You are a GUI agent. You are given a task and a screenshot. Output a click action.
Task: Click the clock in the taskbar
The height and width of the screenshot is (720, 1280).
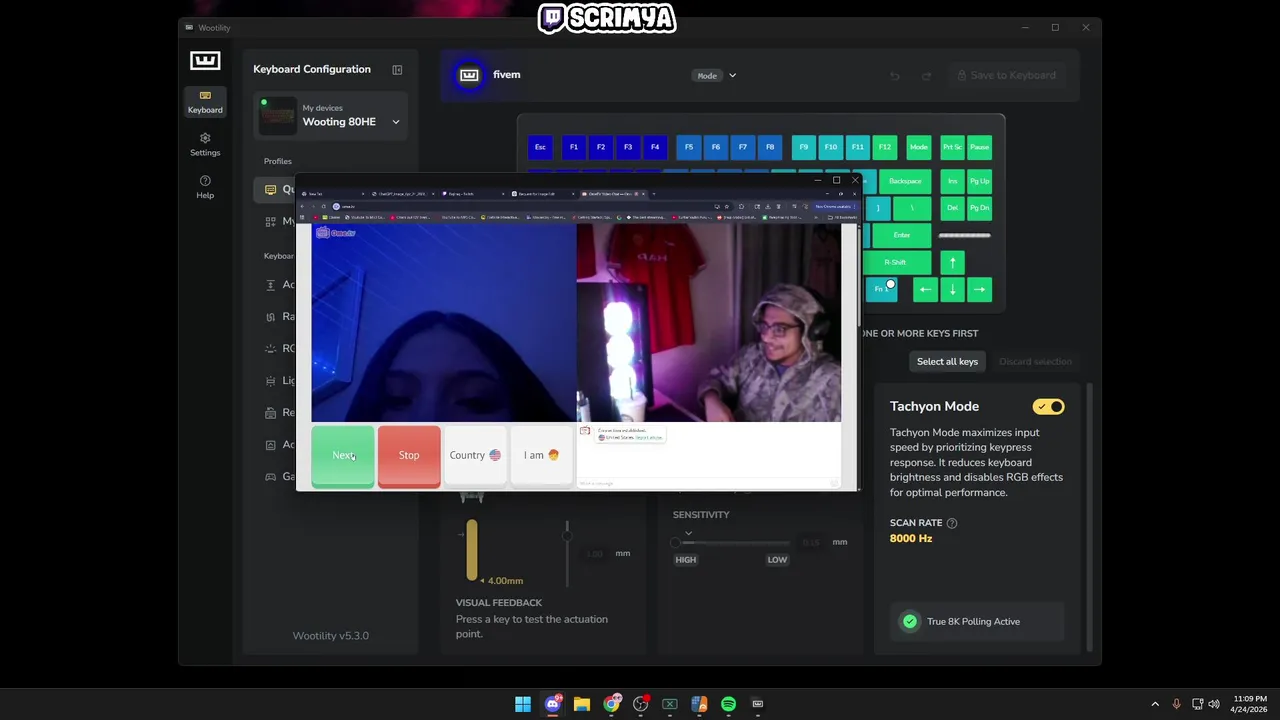pos(1248,704)
